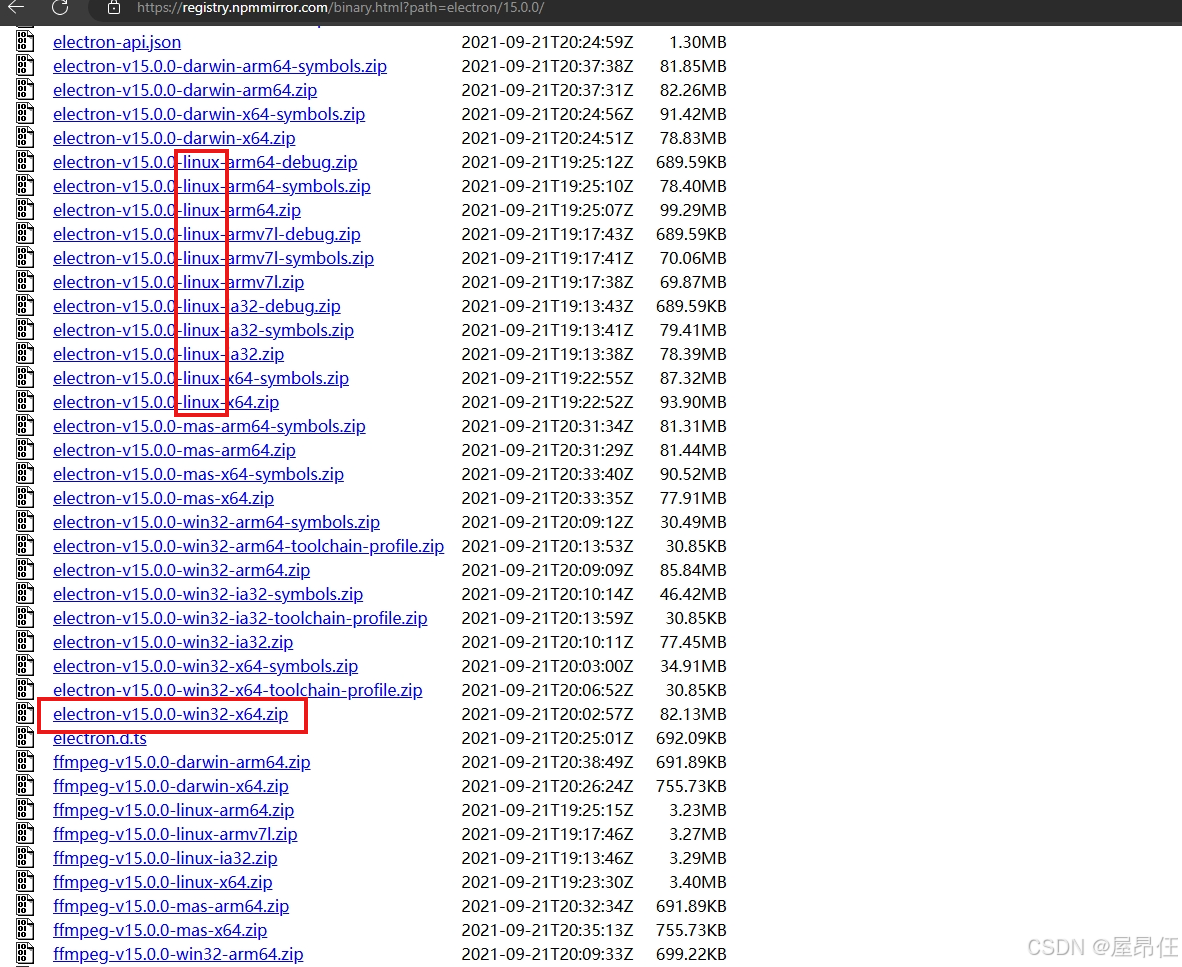Download electron-v15.0.0-darwin-arm64-symbols.zip
This screenshot has height=967, width=1182.
point(219,66)
